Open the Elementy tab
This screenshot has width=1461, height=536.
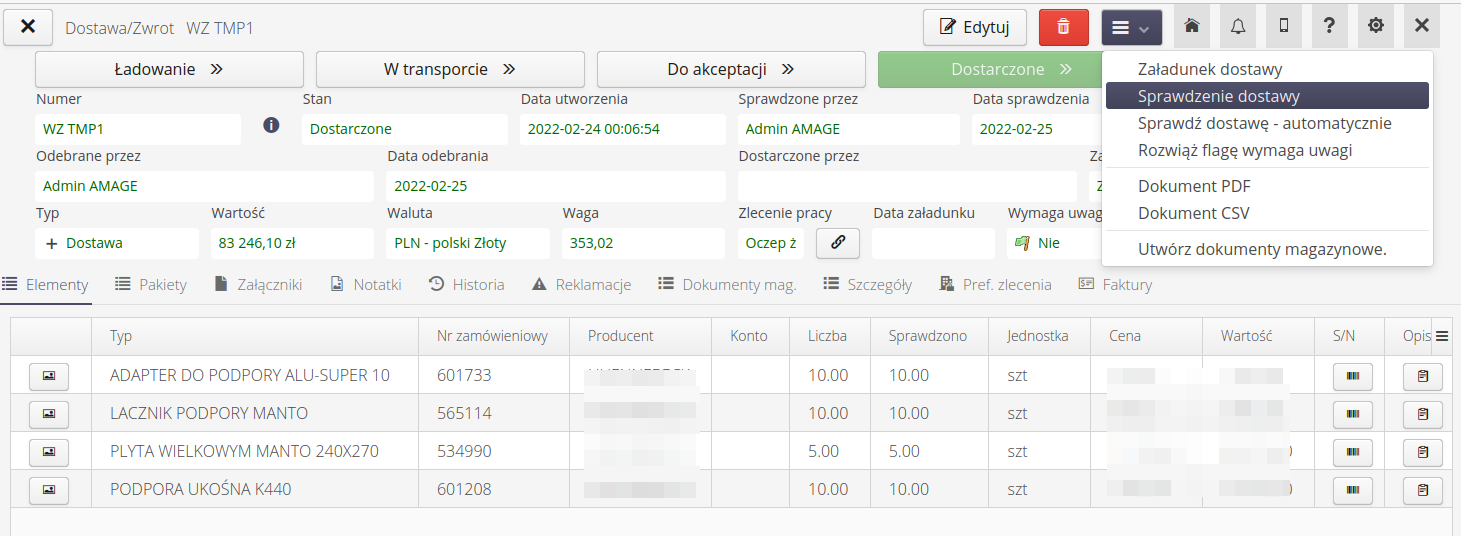(46, 284)
